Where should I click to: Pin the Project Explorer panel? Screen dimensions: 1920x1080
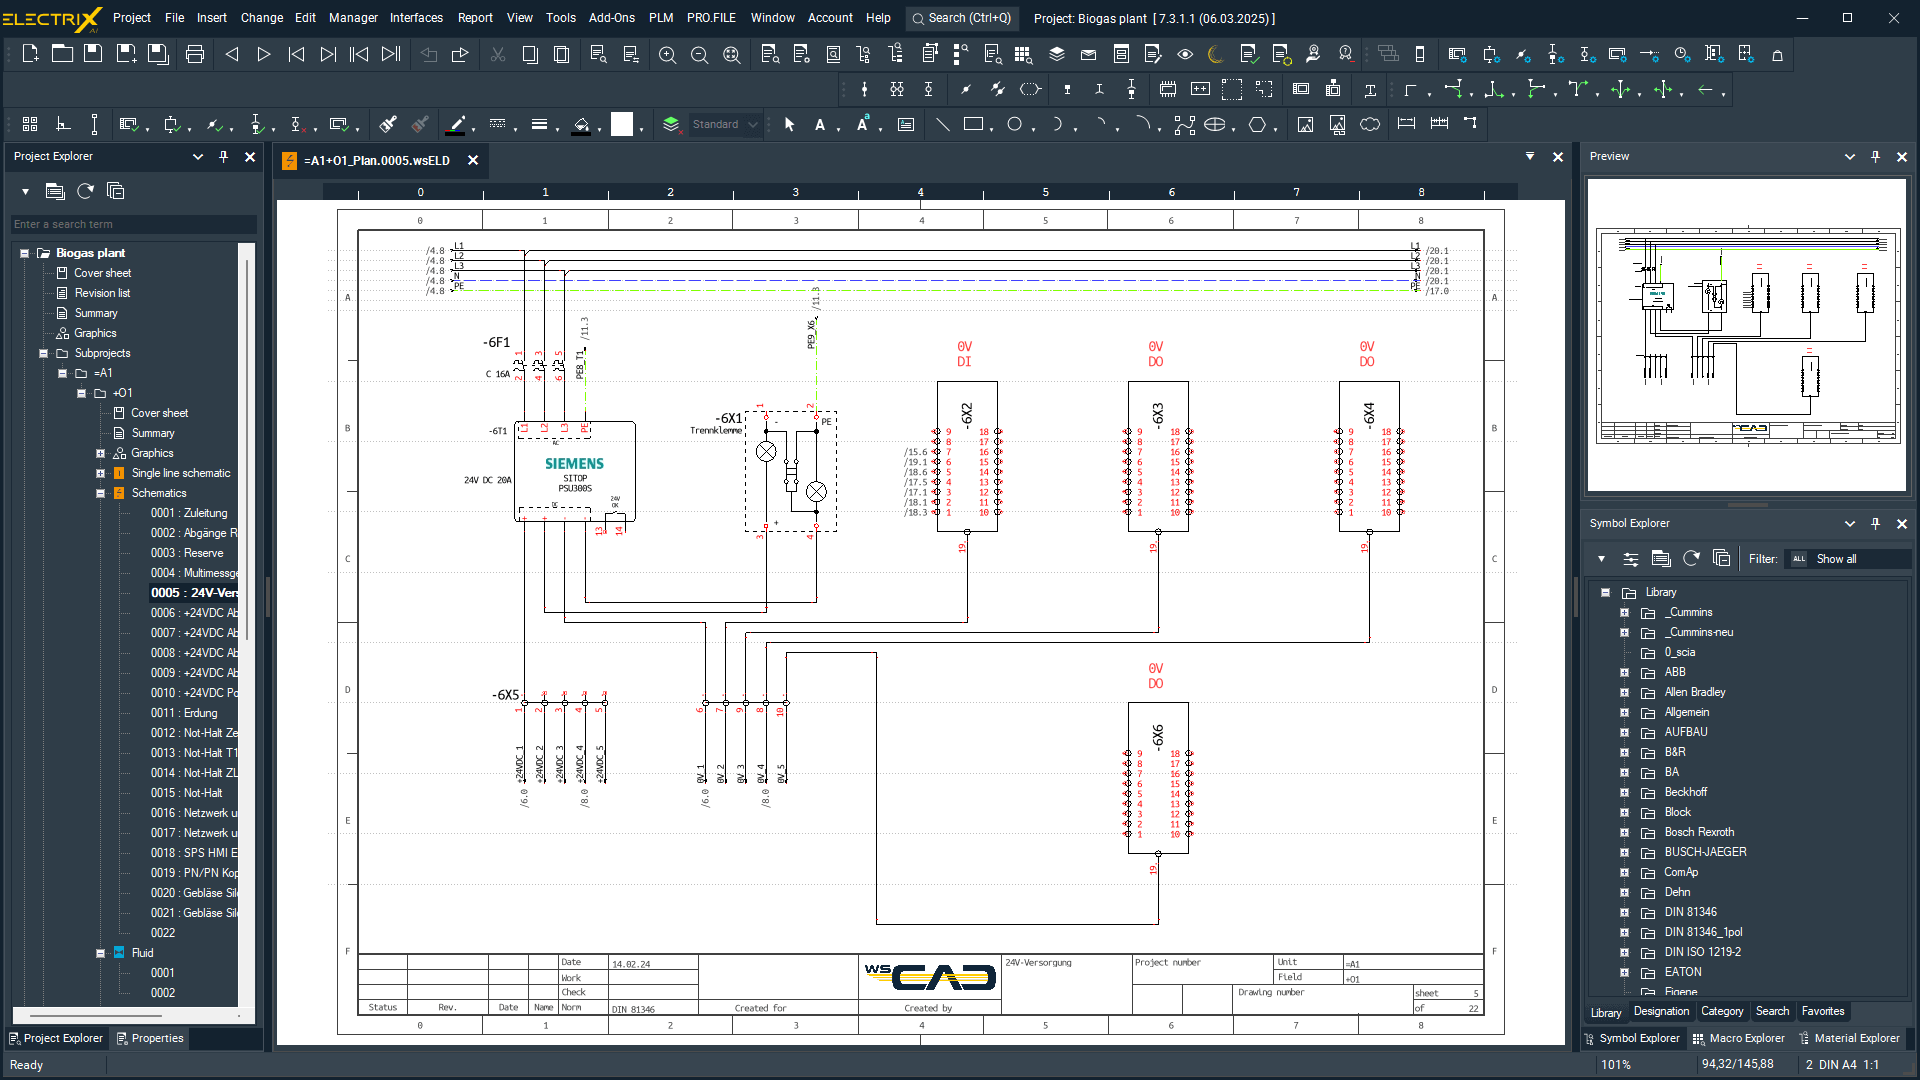pyautogui.click(x=224, y=157)
